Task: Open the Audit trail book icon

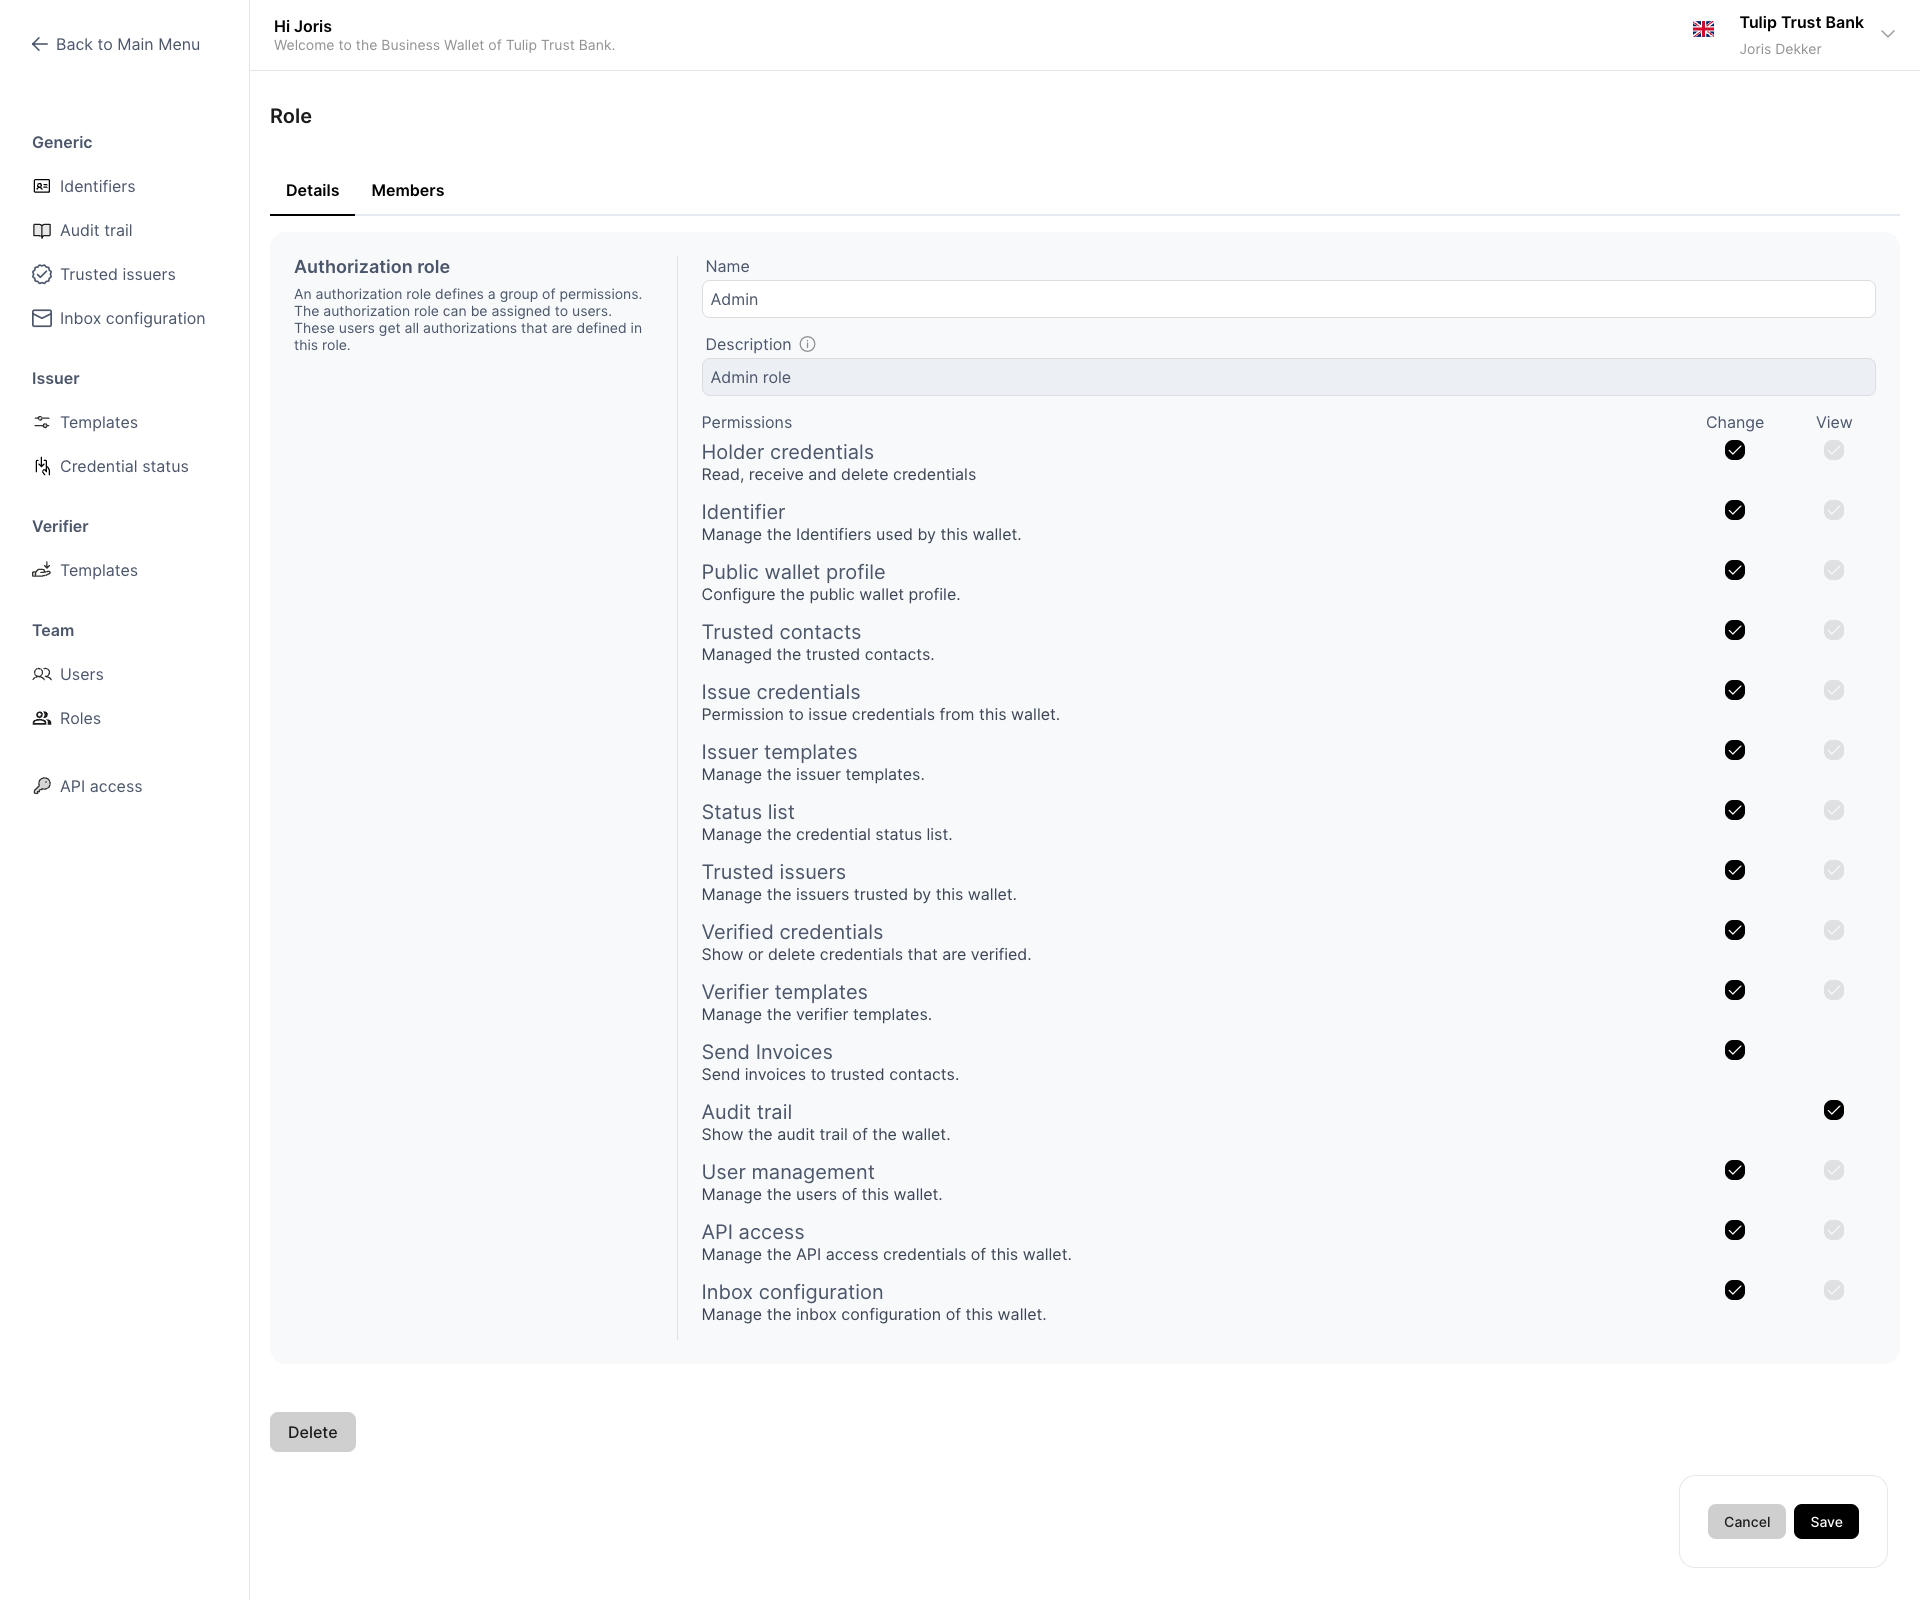Action: 42,230
